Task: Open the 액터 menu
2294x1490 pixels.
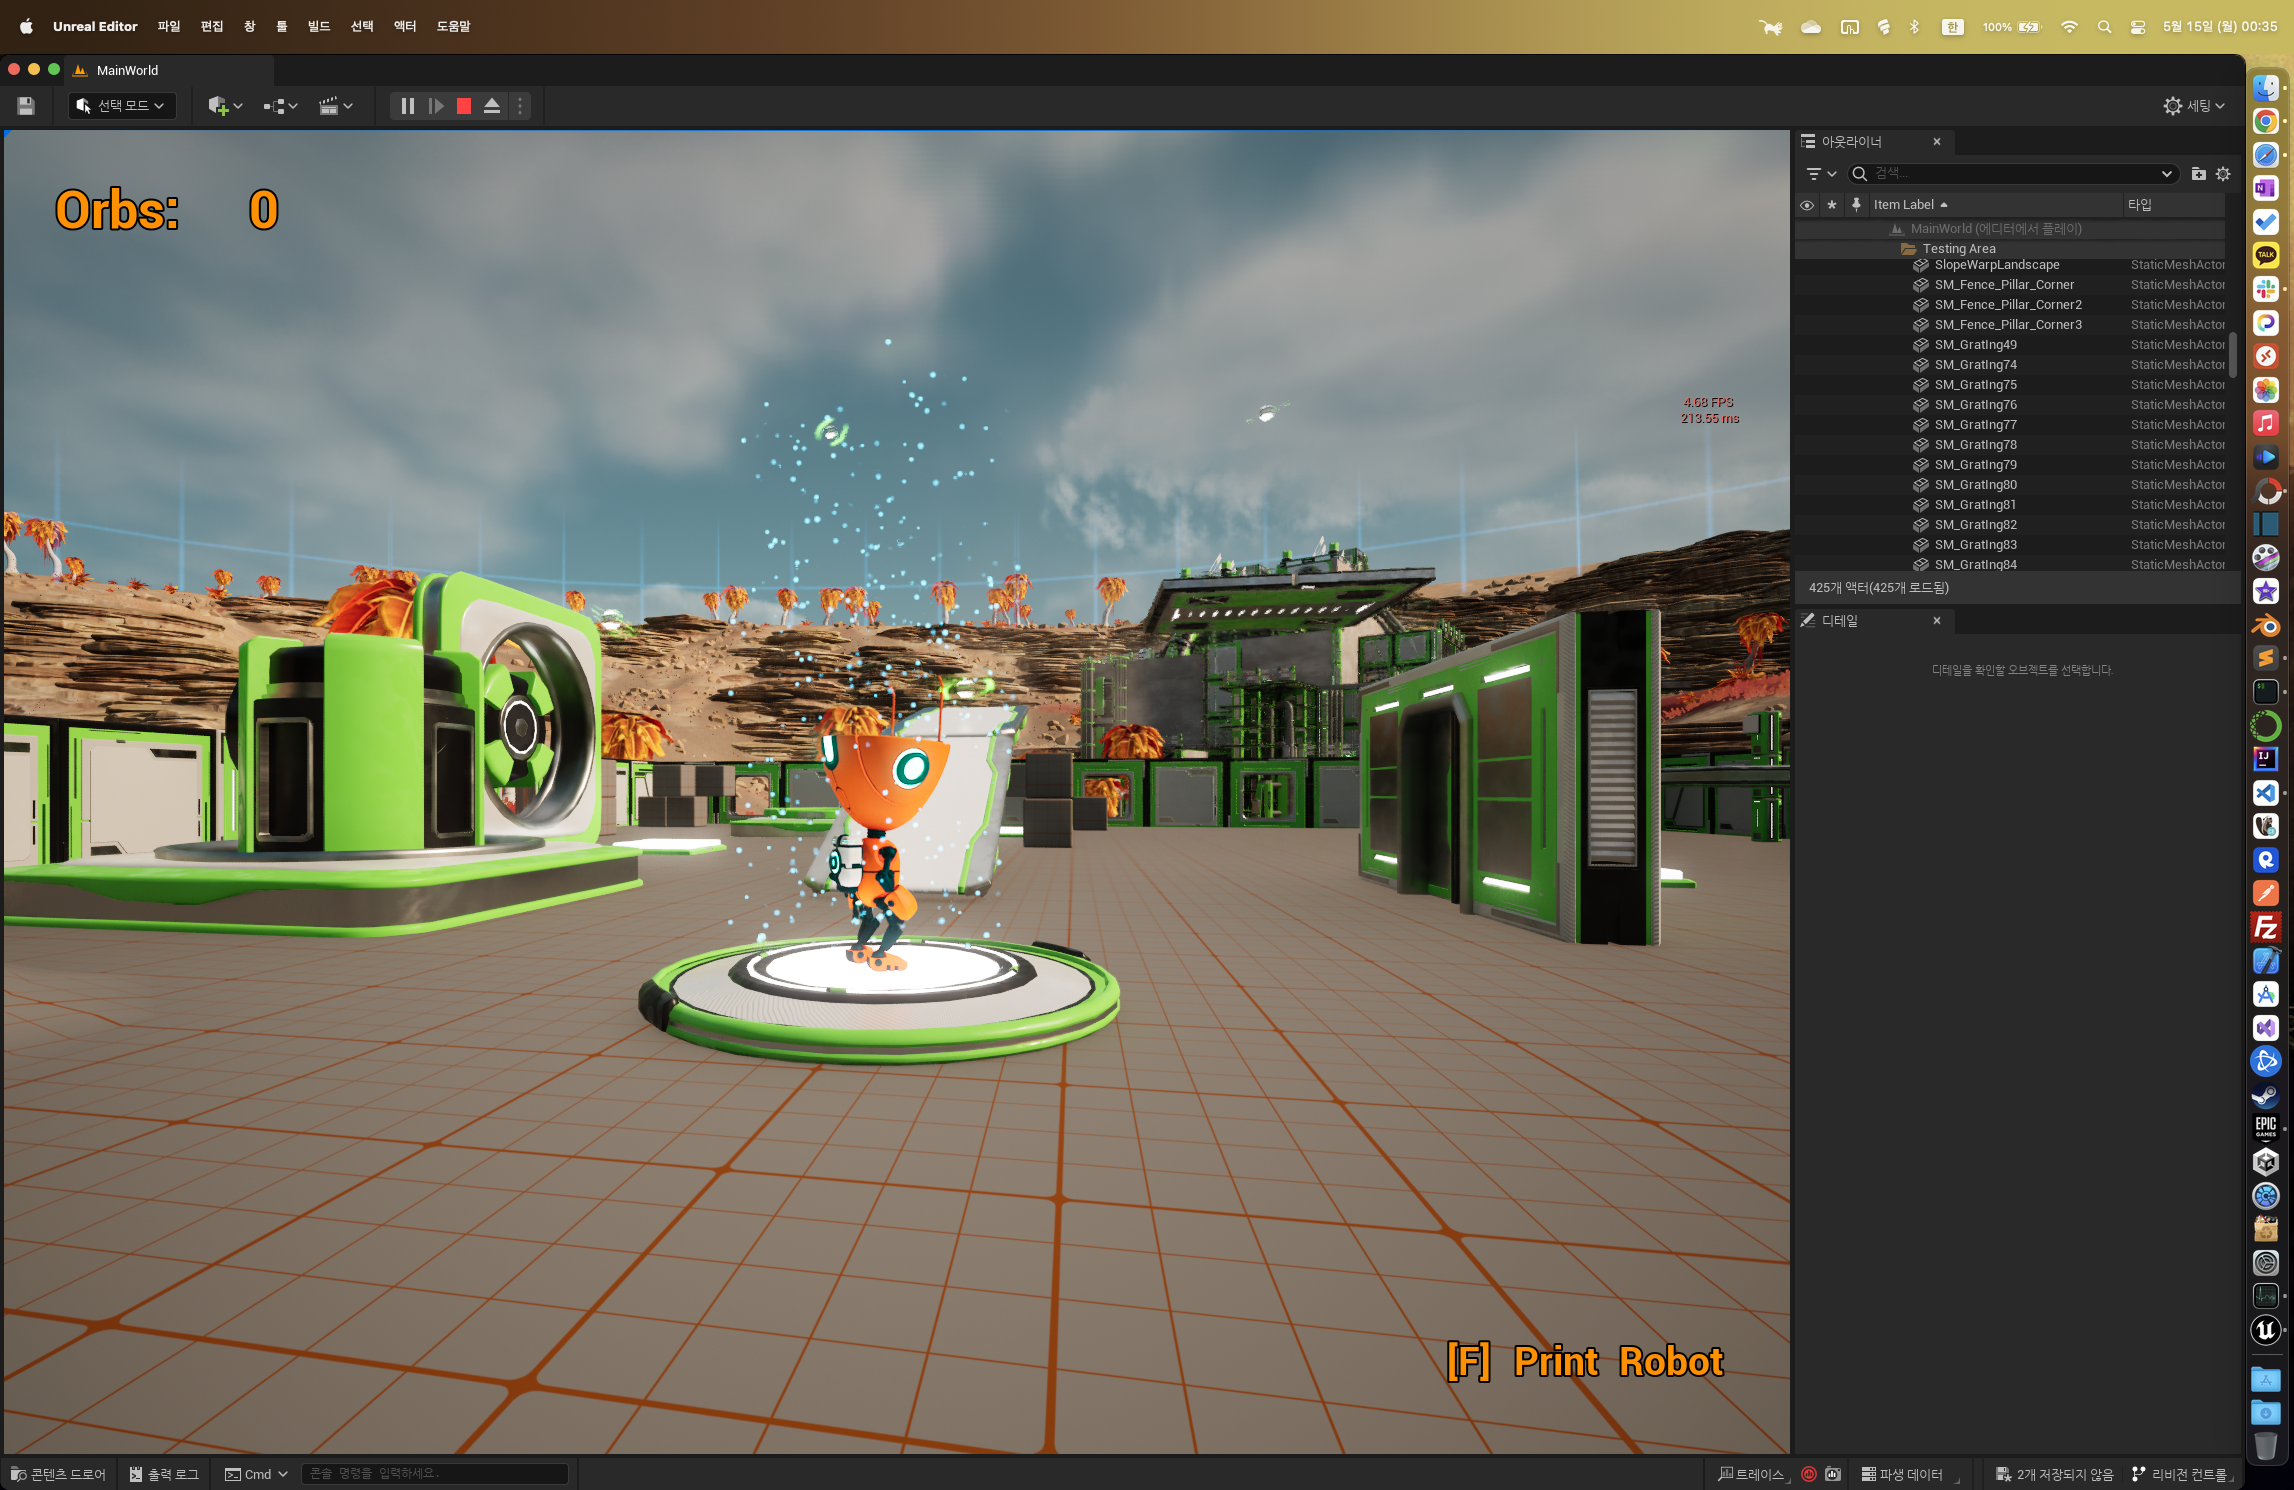Action: 404,26
